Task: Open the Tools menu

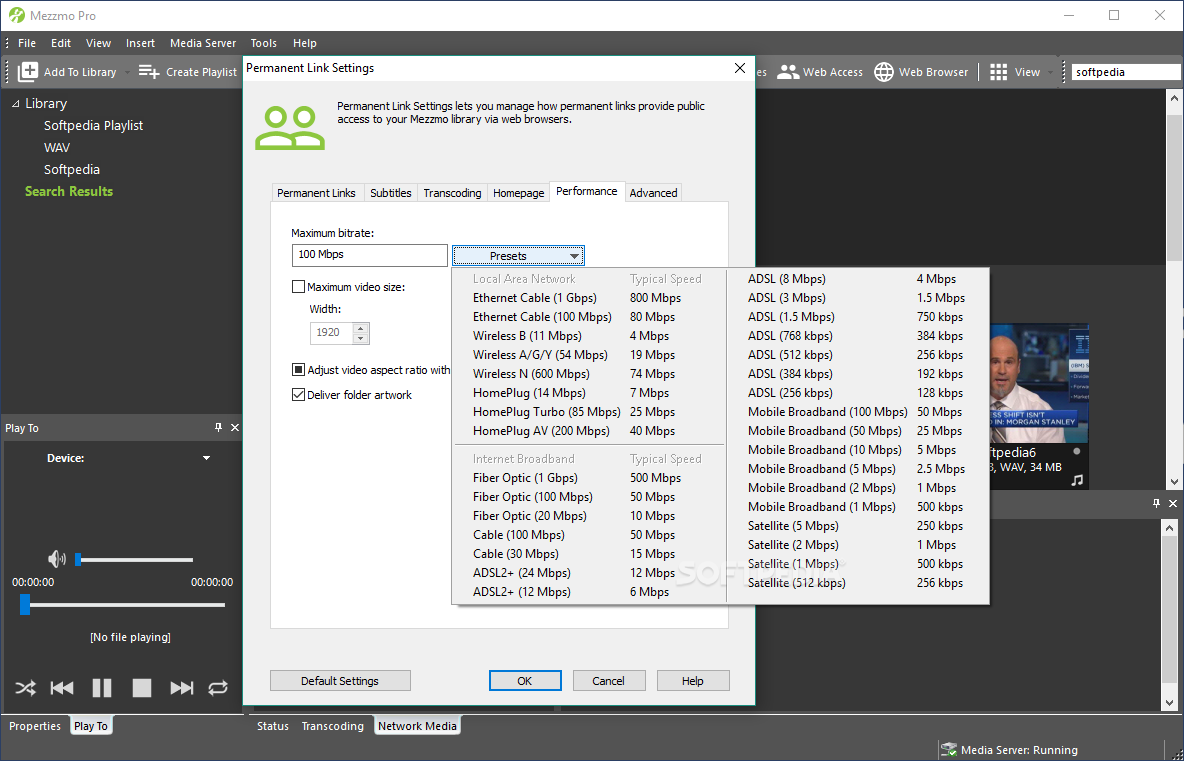Action: point(264,43)
